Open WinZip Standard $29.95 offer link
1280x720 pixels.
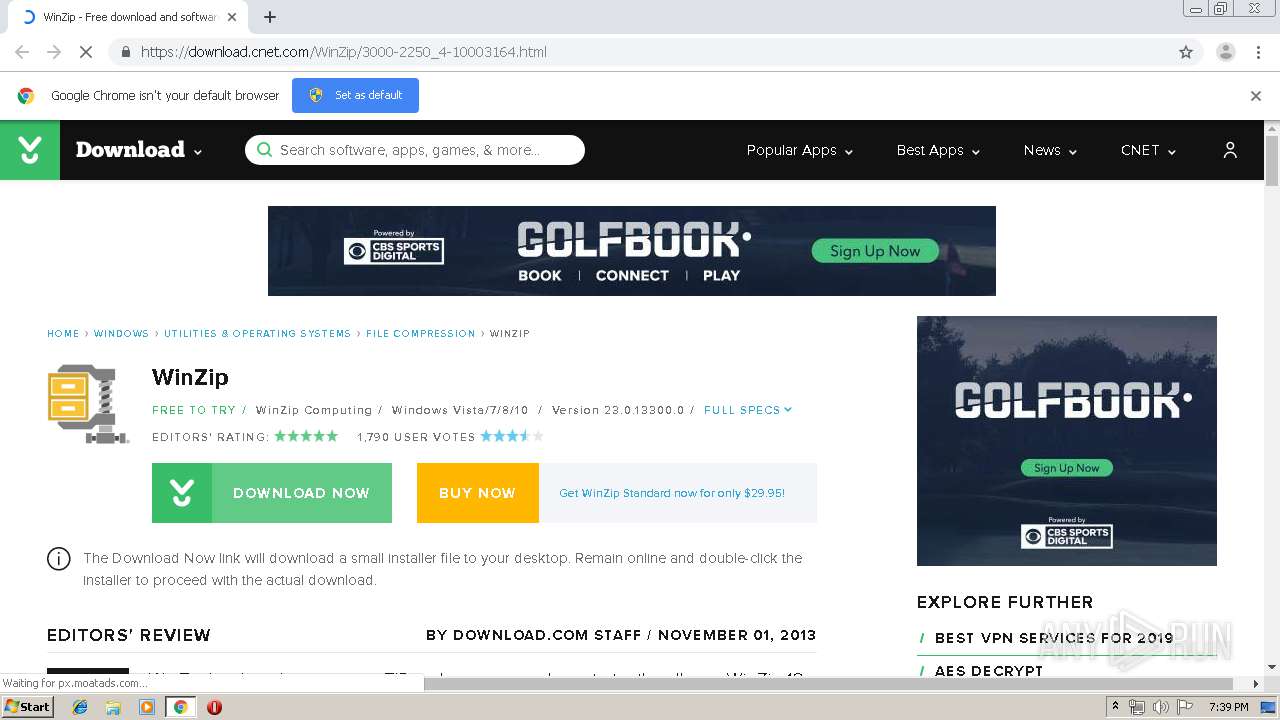pos(672,493)
